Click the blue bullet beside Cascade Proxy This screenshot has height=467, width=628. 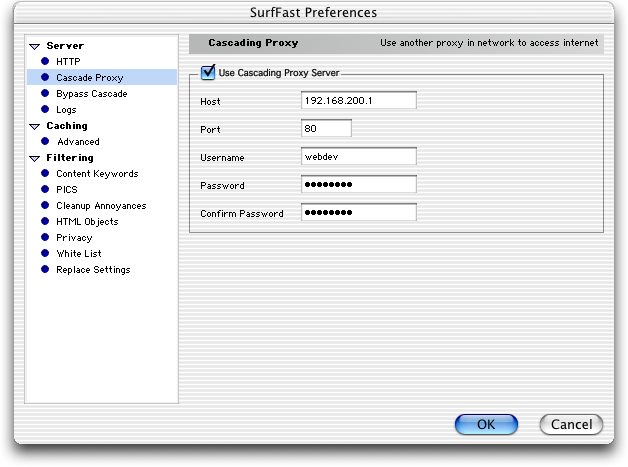(45, 77)
